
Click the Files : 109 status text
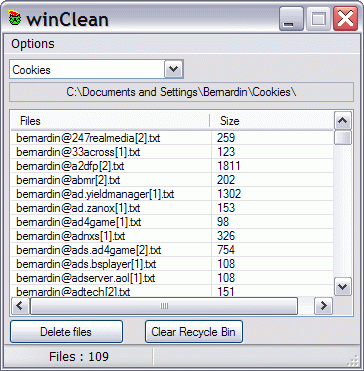[79, 357]
